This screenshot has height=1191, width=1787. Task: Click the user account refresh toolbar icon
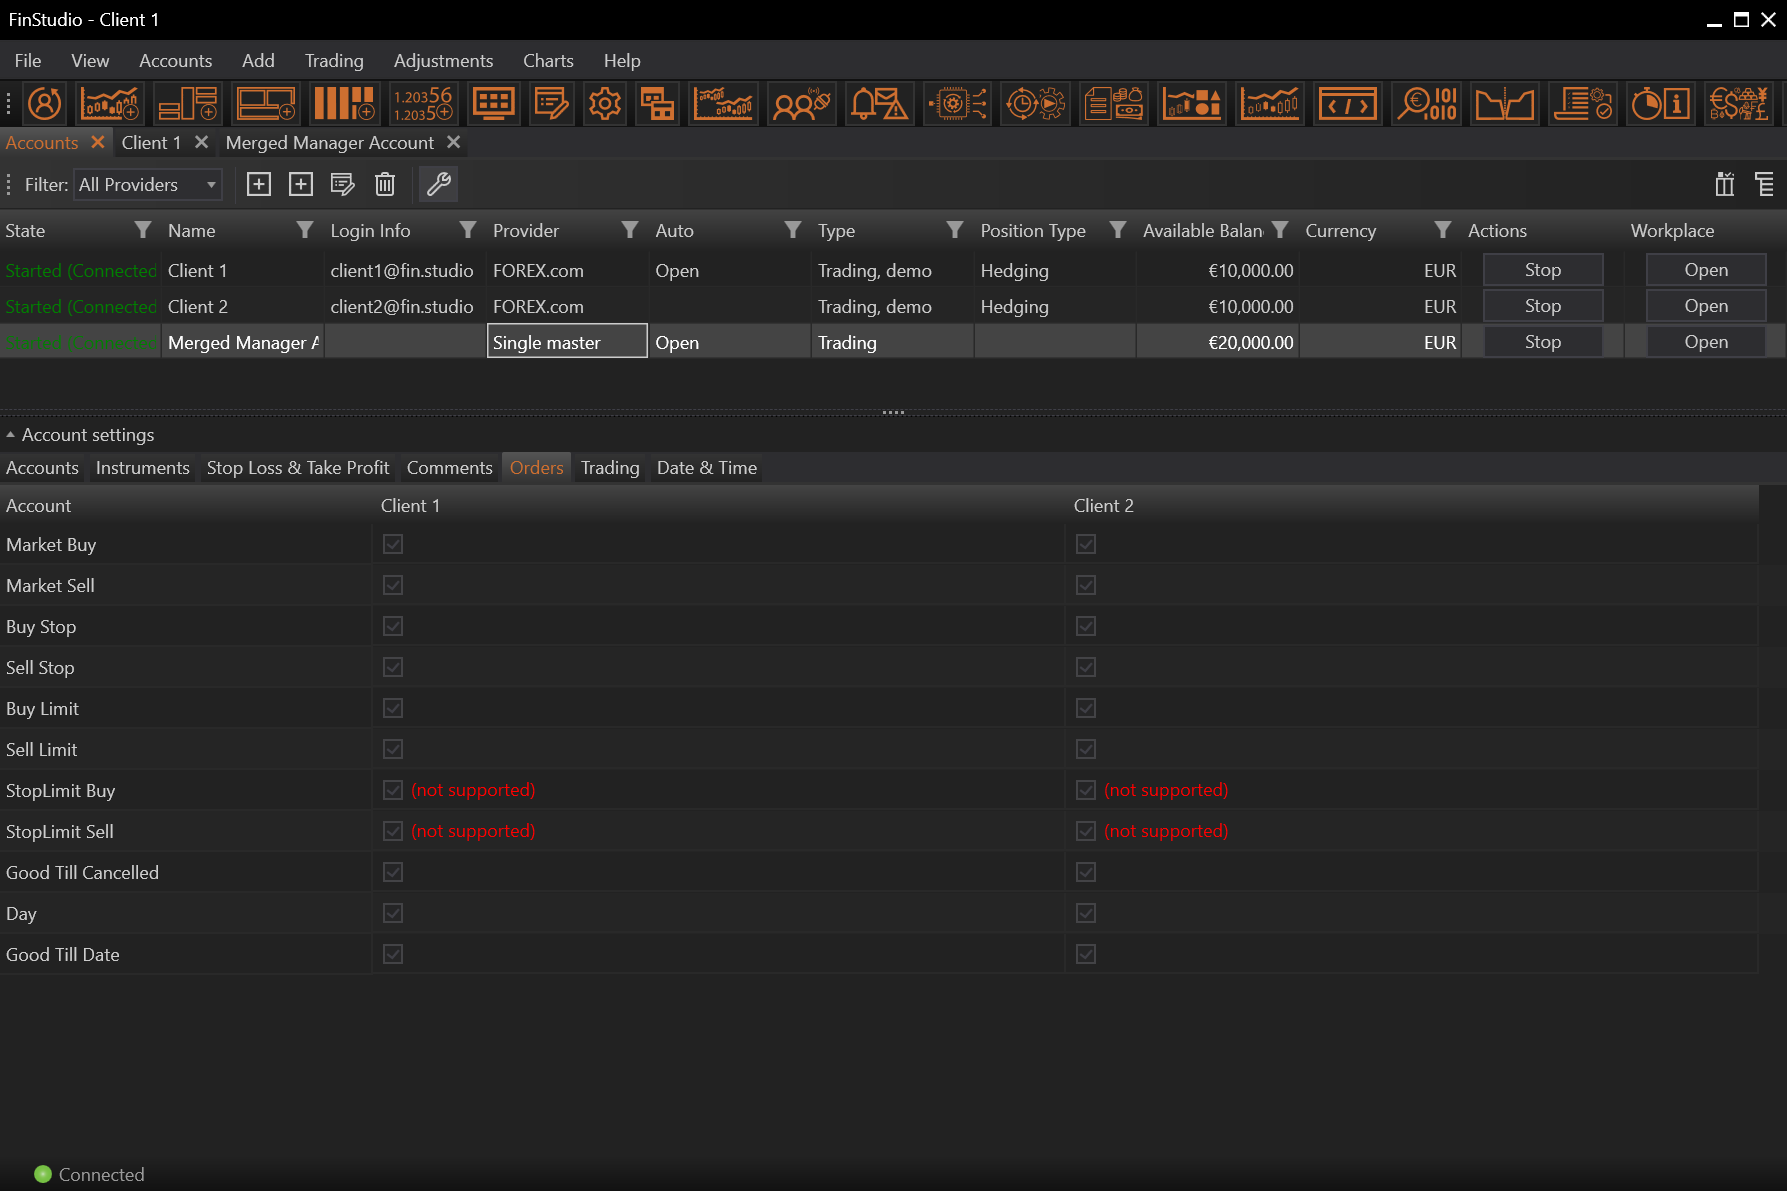44,104
